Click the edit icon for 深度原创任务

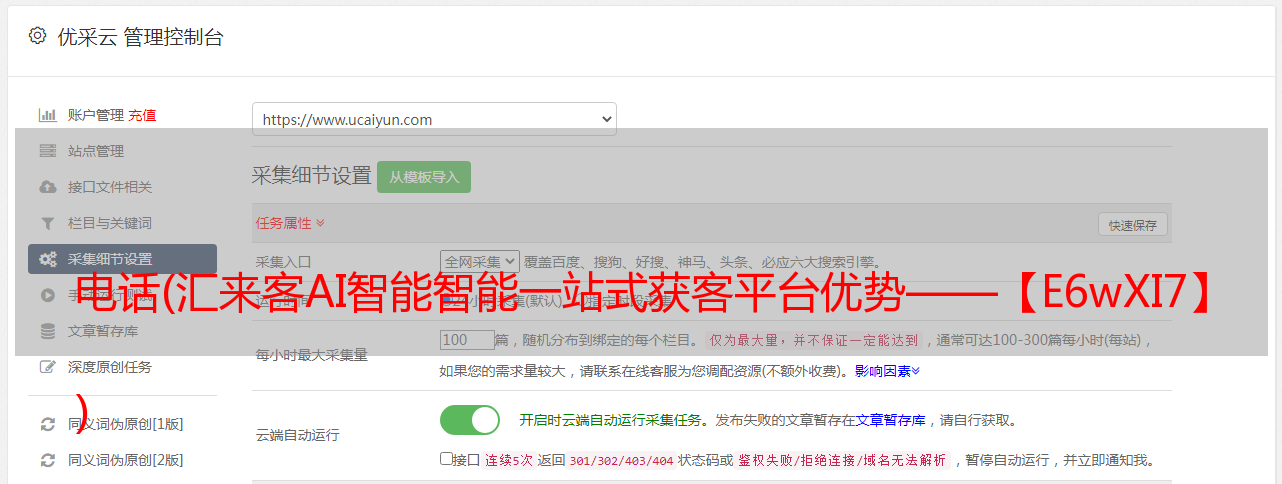47,367
